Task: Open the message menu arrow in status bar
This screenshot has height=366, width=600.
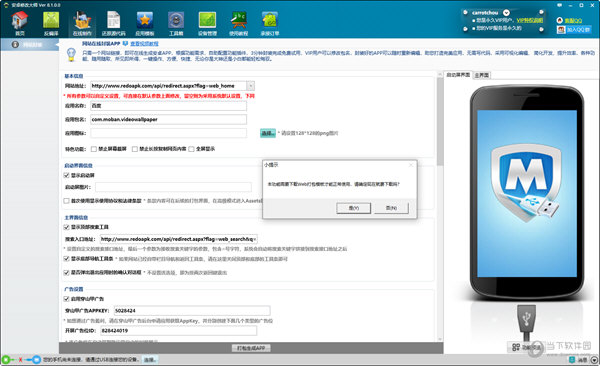Action: (594, 360)
